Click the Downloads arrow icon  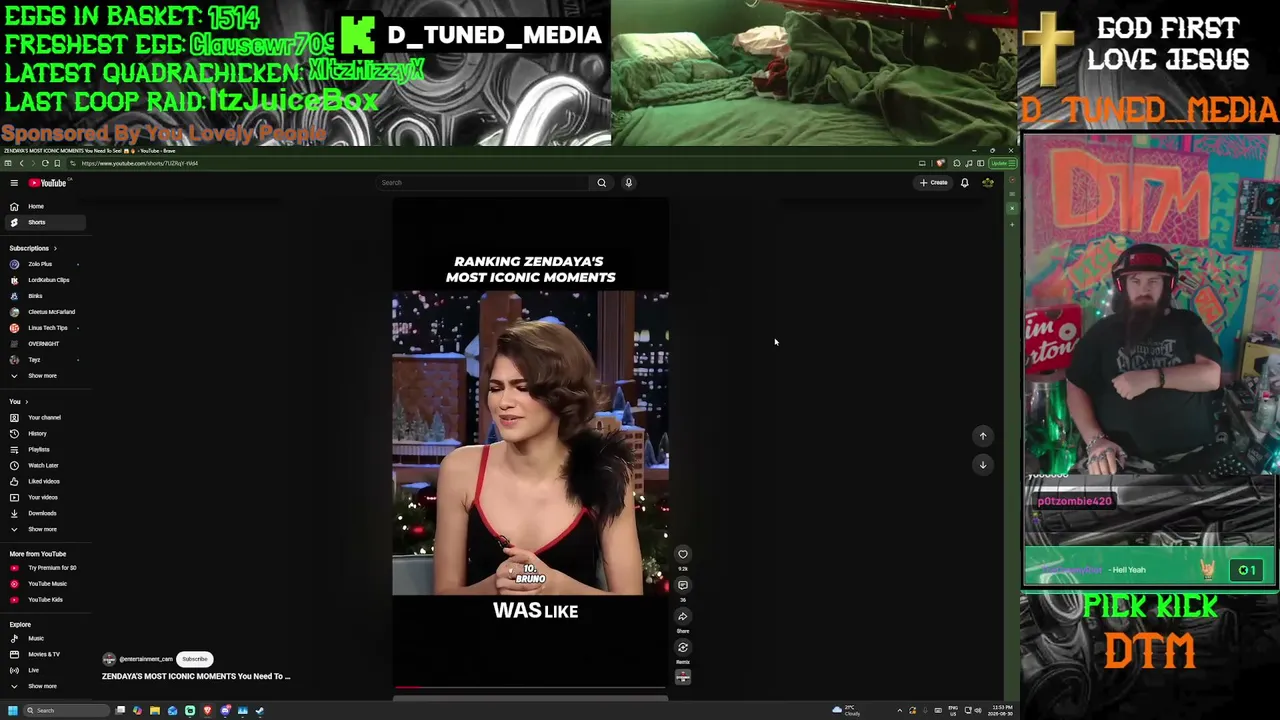tap(14, 514)
